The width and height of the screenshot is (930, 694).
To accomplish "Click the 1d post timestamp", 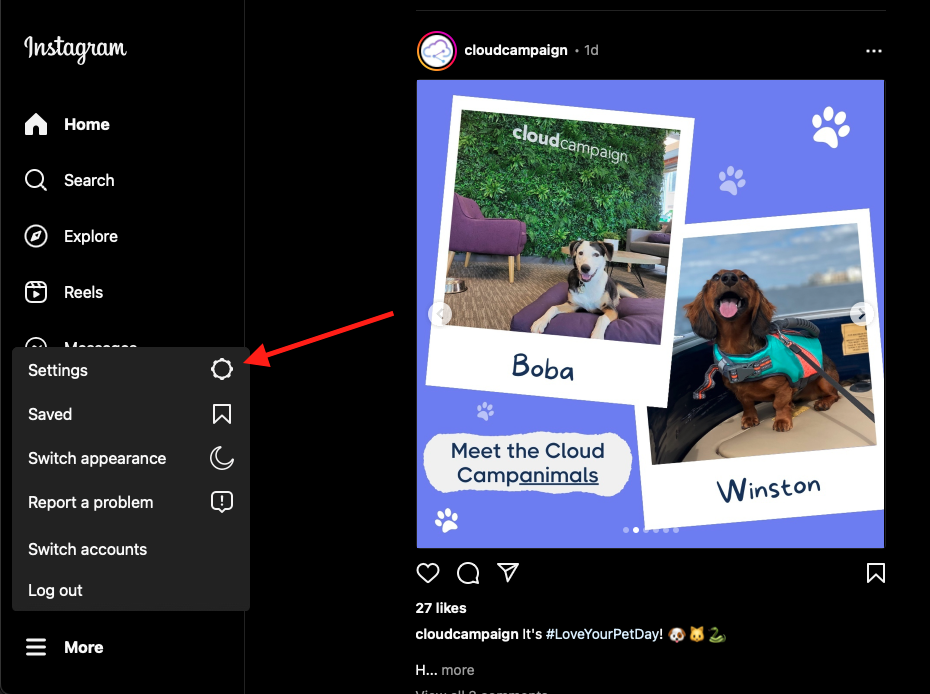I will (x=591, y=50).
